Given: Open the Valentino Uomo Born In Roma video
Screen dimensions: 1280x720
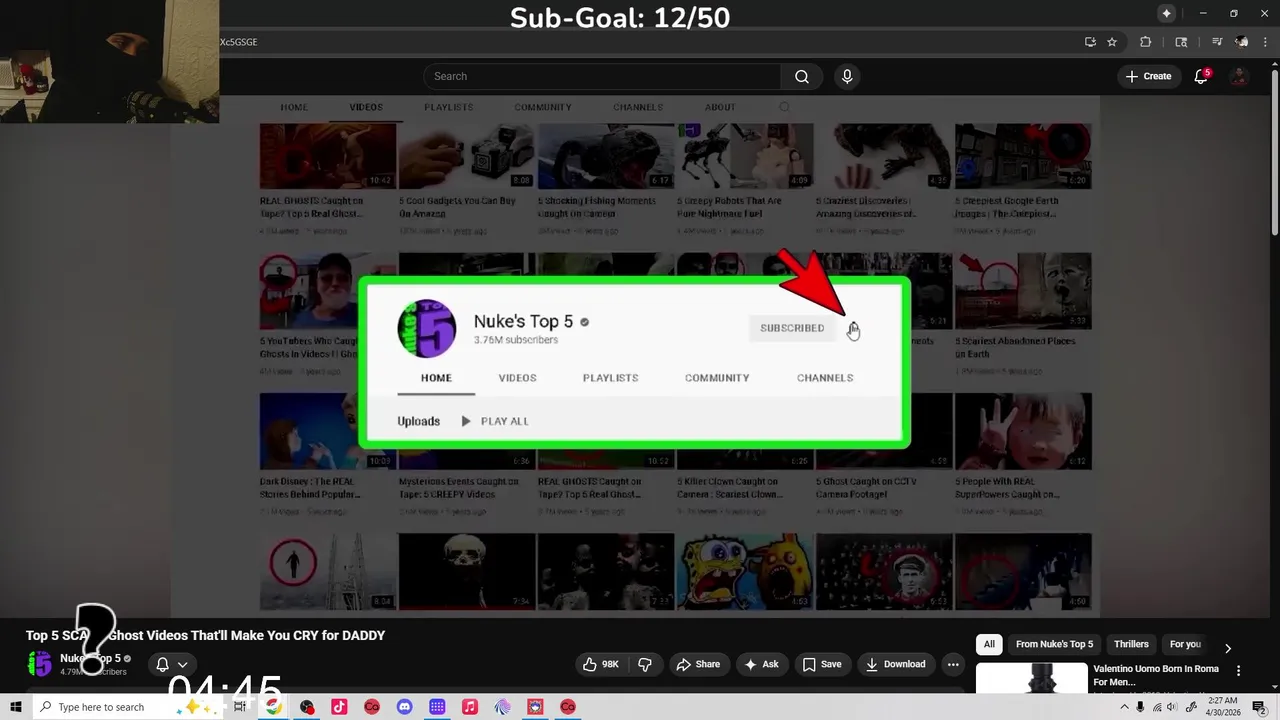Looking at the screenshot, I should pos(1155,675).
